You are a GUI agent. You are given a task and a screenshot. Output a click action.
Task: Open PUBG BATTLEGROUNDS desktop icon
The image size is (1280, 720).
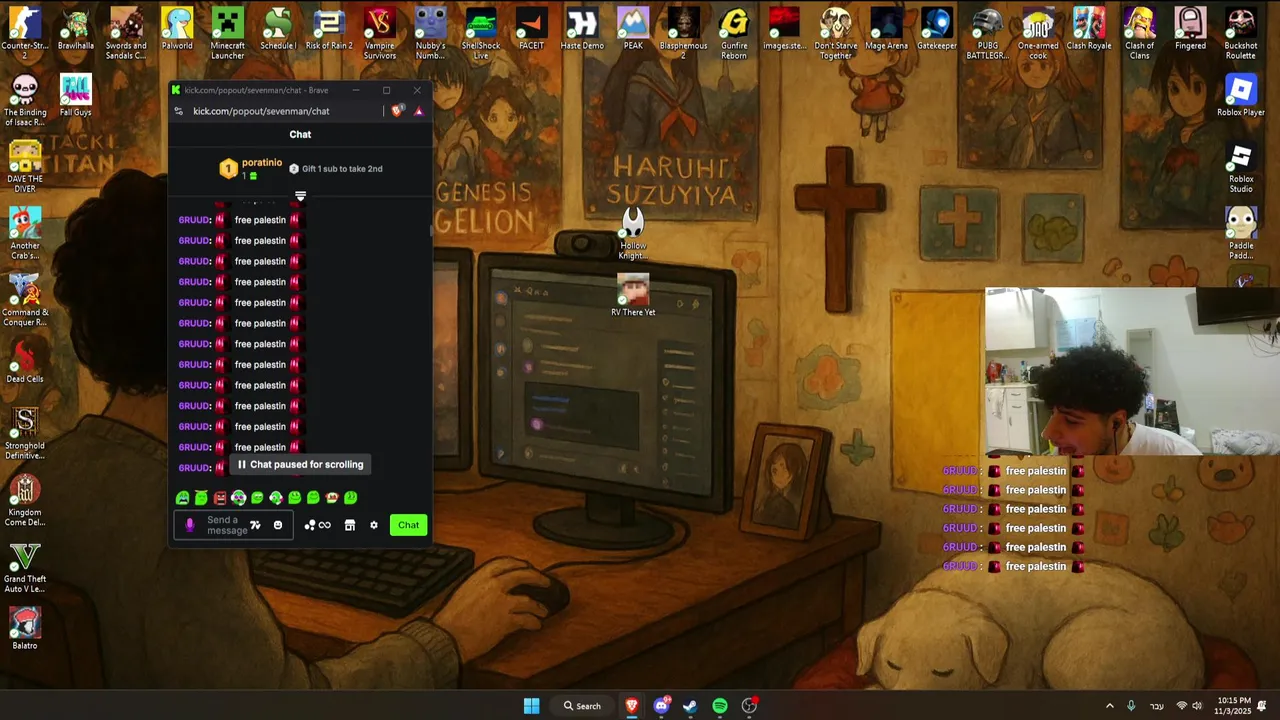(x=987, y=33)
